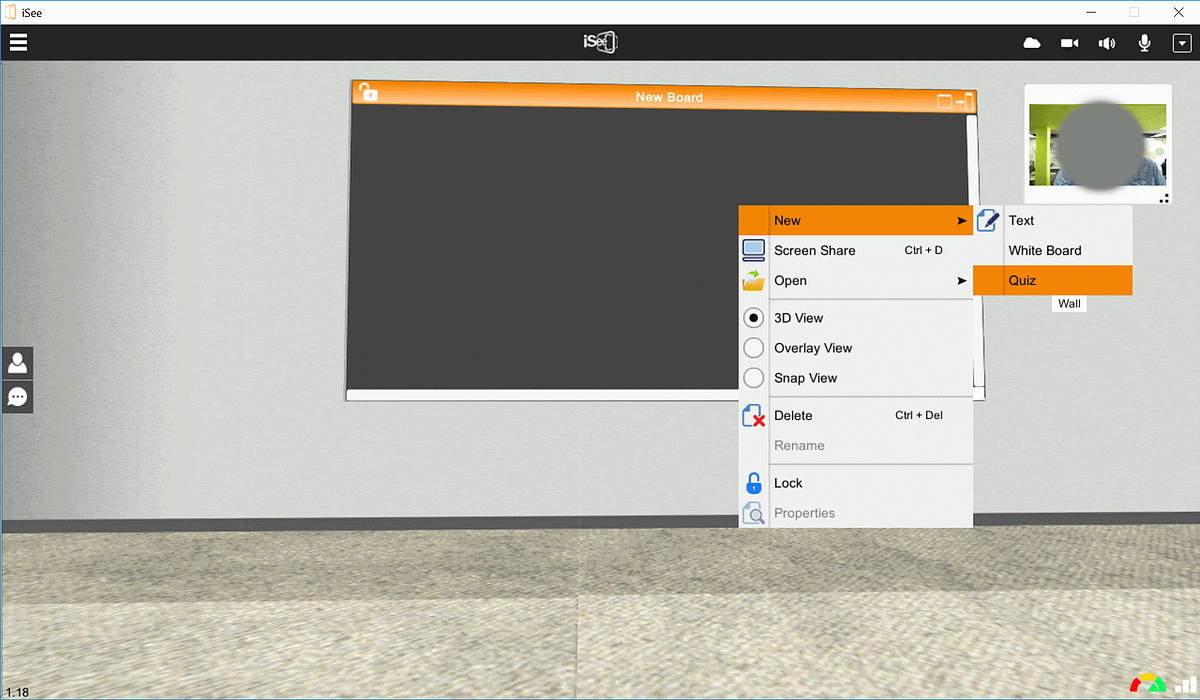Click the connection quality gauge icon
The image size is (1200, 700).
click(1148, 683)
